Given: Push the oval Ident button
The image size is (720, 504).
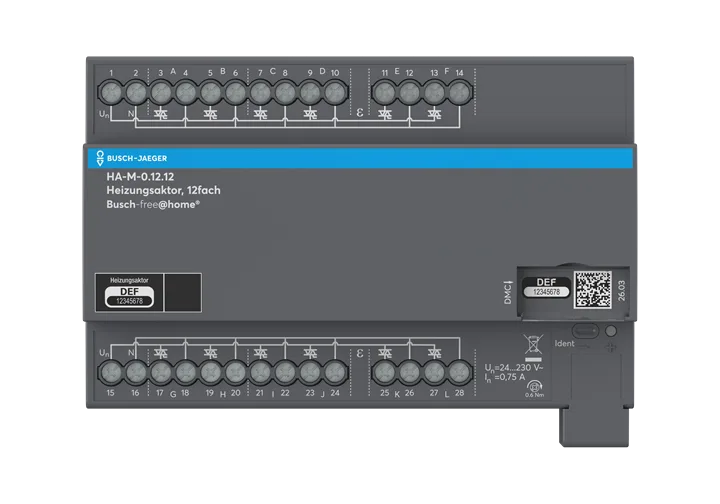Looking at the screenshot, I should (585, 330).
